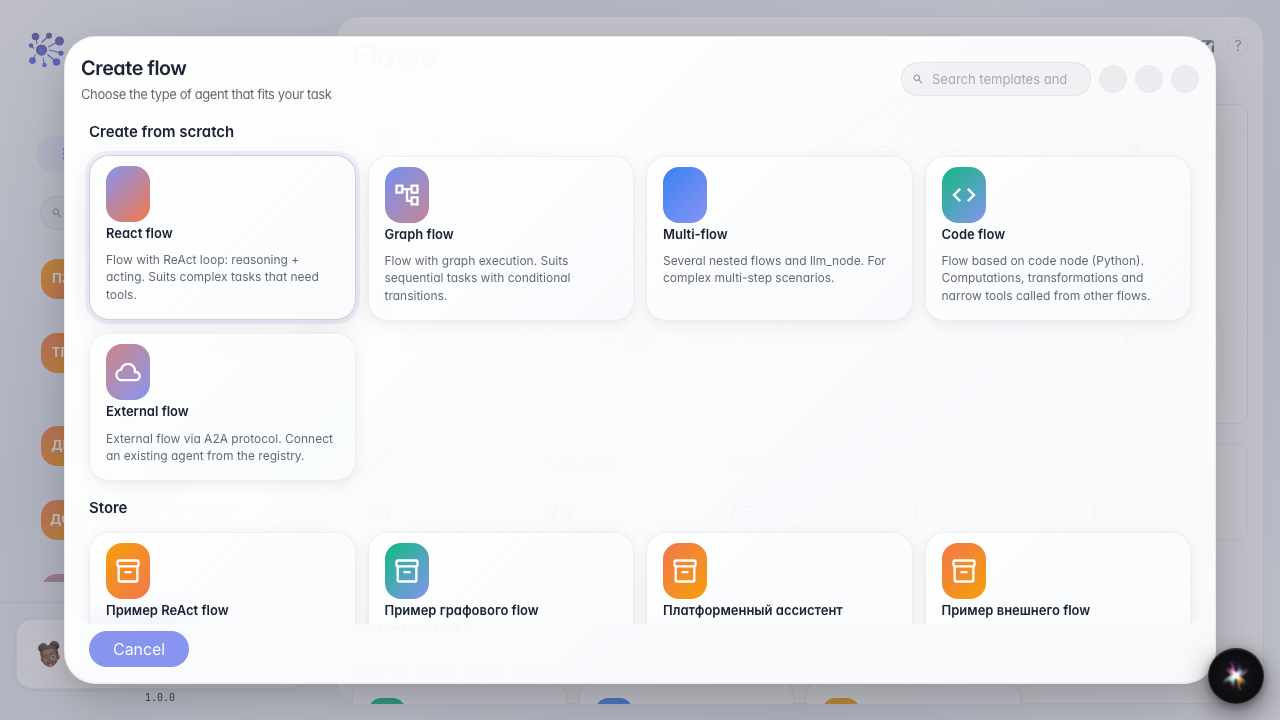
Task: Click the archive icon of Платформенный ассистент
Action: 685,571
